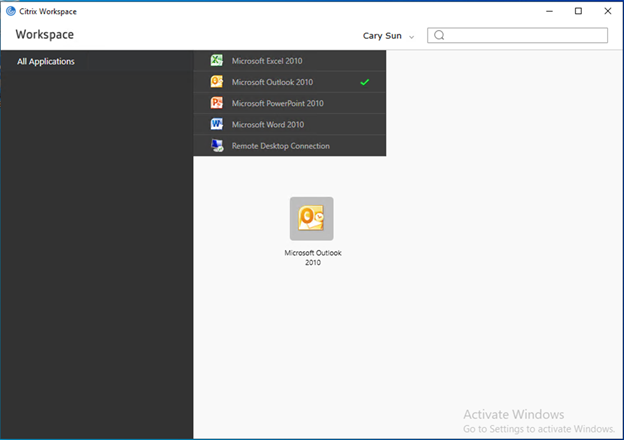Click the Word 2010 list icon
The width and height of the screenshot is (624, 440).
[x=217, y=124]
